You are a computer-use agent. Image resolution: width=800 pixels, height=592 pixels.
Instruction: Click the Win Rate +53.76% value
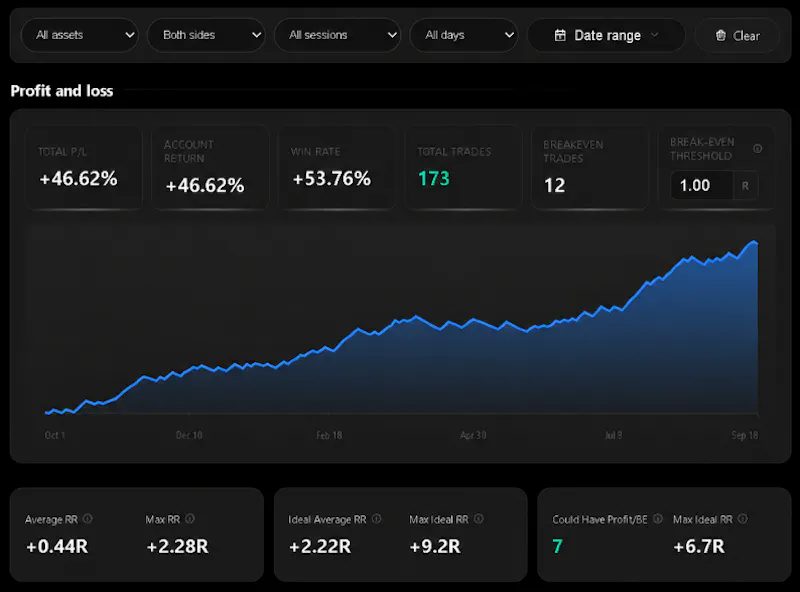coord(332,179)
